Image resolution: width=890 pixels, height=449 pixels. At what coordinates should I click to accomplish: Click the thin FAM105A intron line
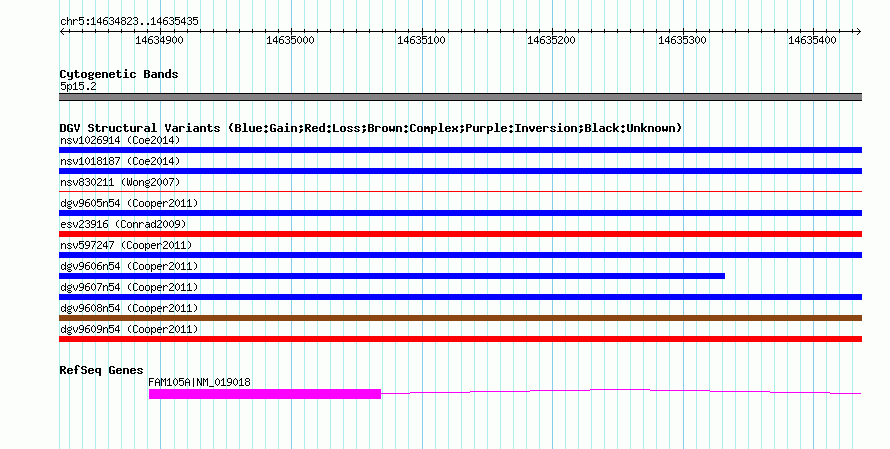click(x=622, y=392)
